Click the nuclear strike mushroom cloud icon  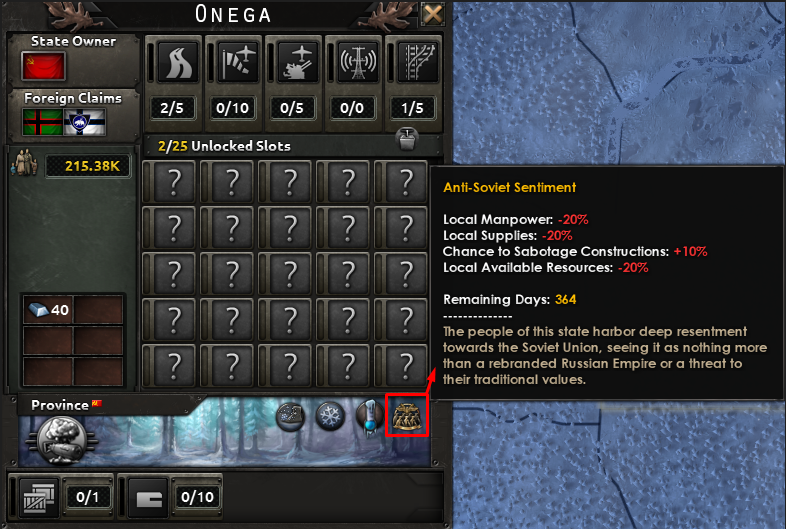pyautogui.click(x=62, y=440)
